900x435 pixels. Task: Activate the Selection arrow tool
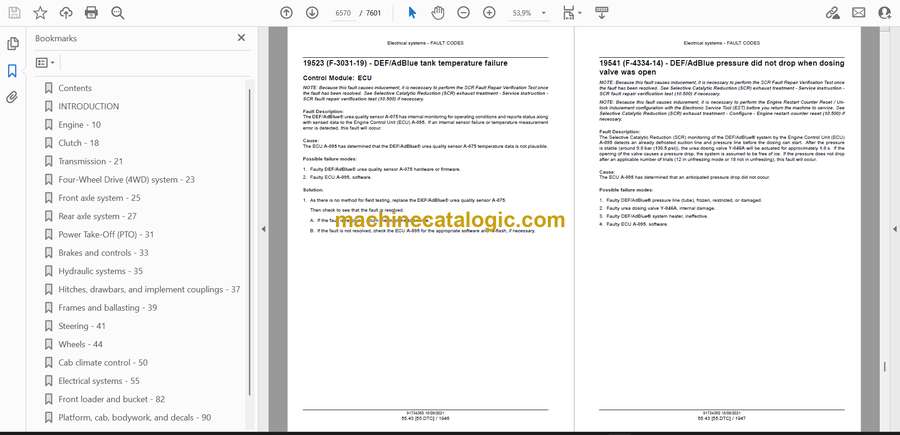point(412,13)
